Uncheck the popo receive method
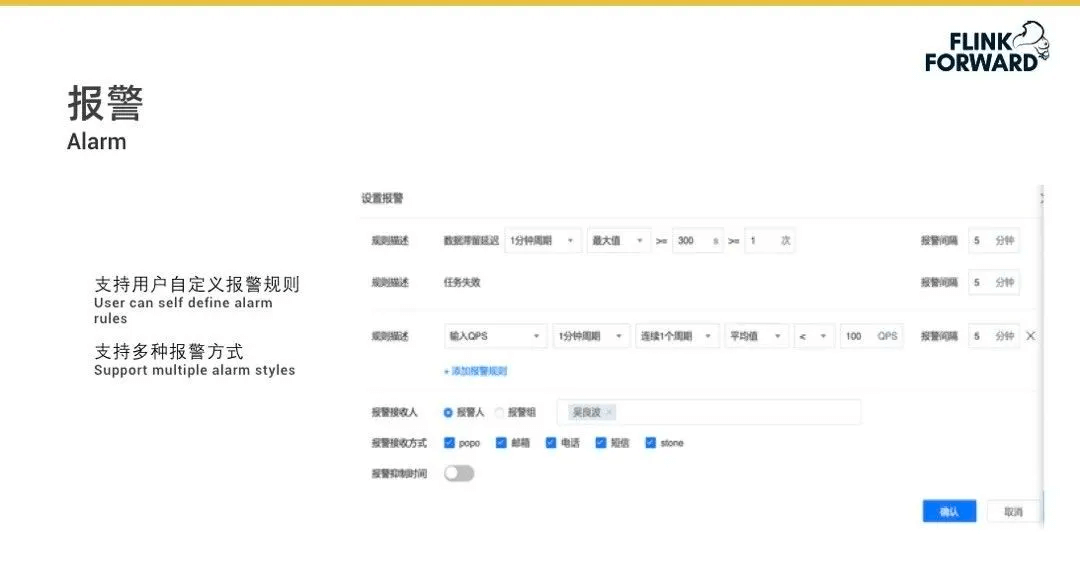1080x568 pixels. (x=449, y=442)
